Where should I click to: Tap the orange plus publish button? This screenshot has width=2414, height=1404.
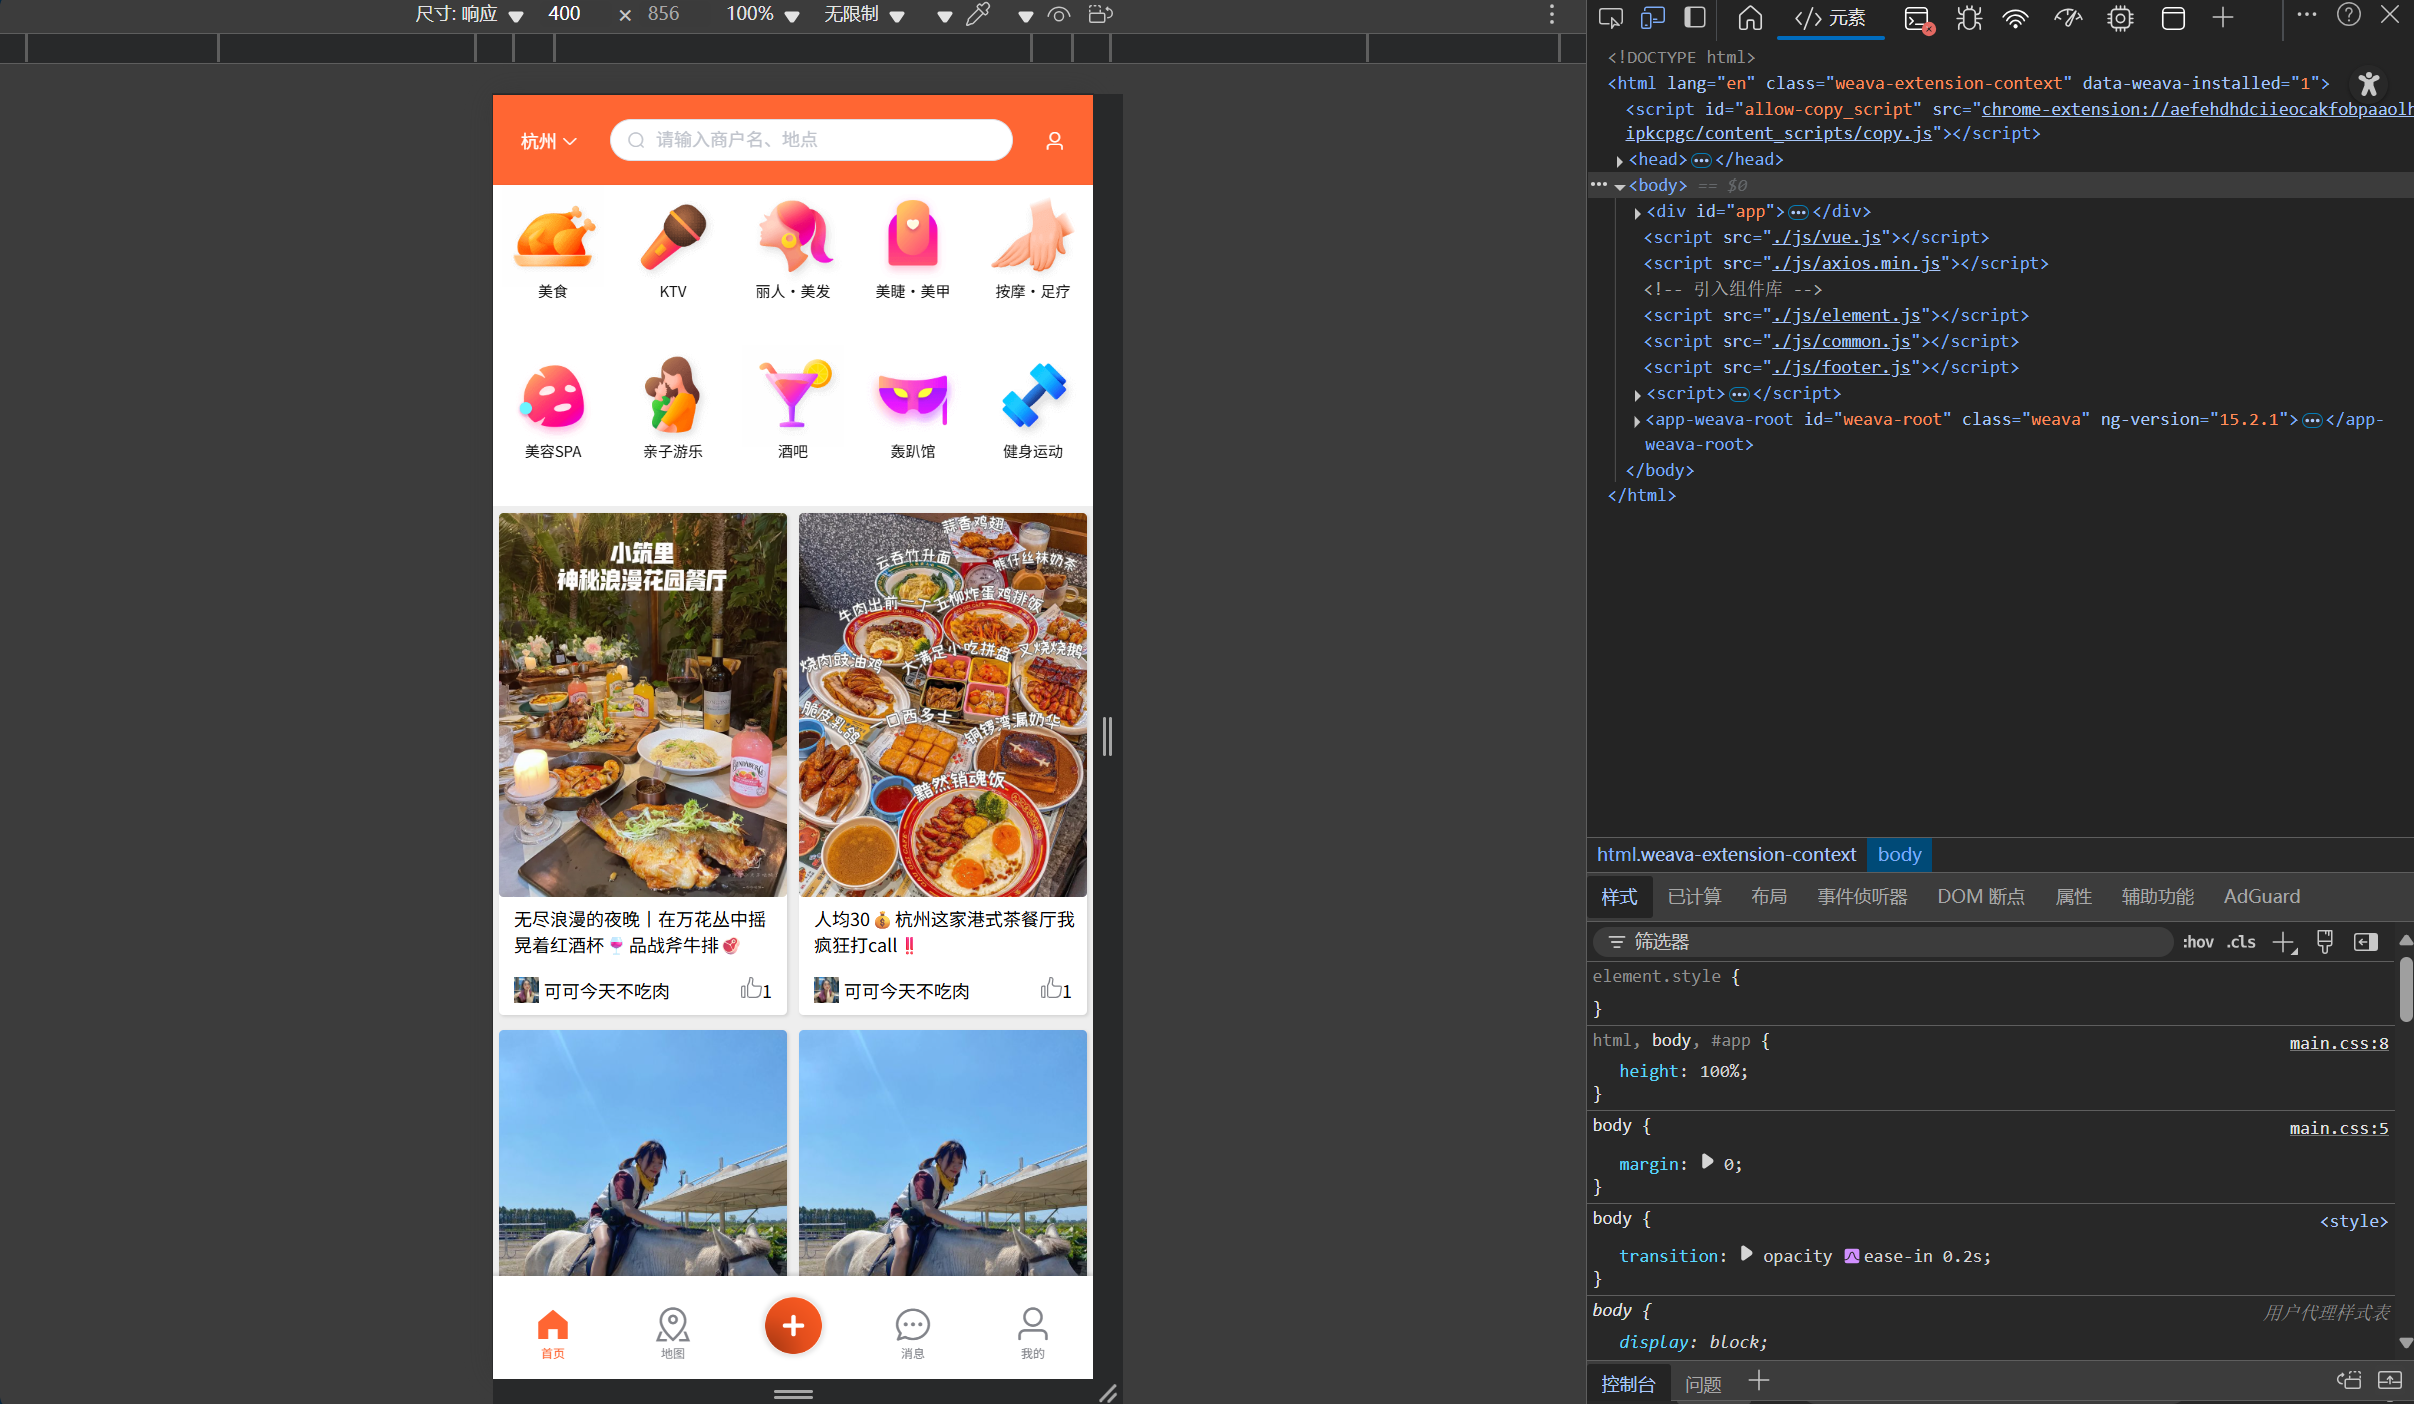[x=793, y=1325]
